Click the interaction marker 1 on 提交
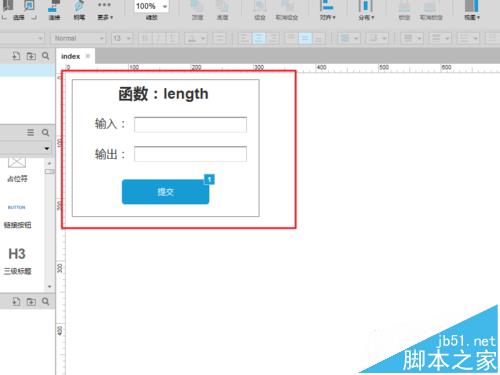The height and width of the screenshot is (375, 500). point(209,179)
